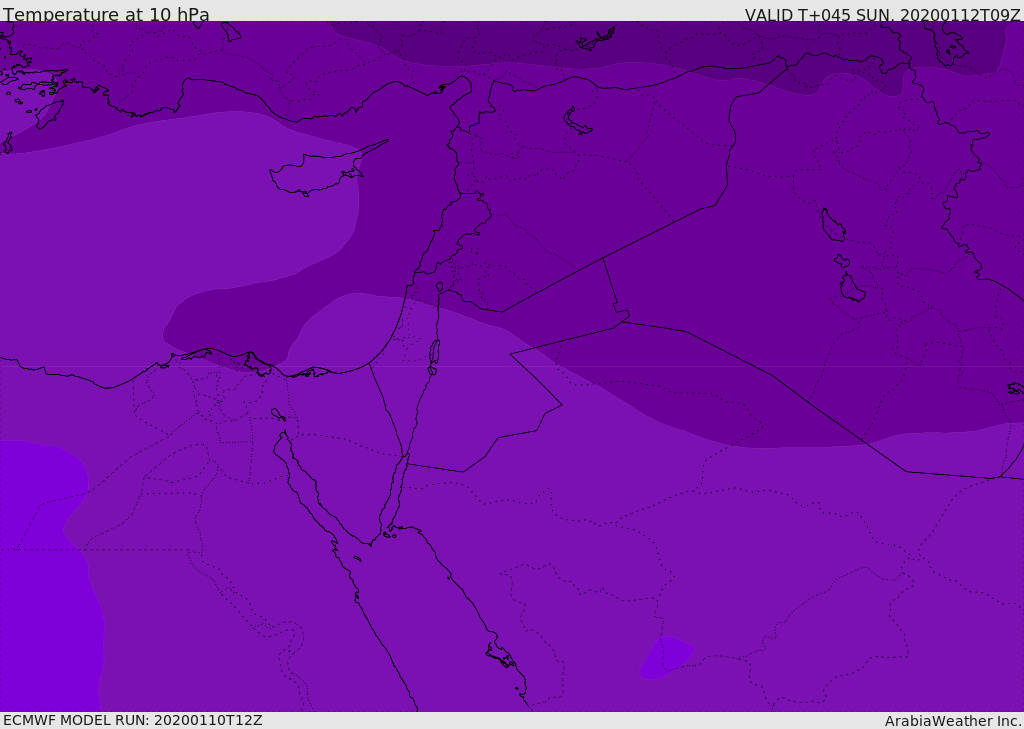Click the 'VALID T+045 SUN. 20200112T09Z' timestamp
This screenshot has height=729, width=1024.
point(882,15)
